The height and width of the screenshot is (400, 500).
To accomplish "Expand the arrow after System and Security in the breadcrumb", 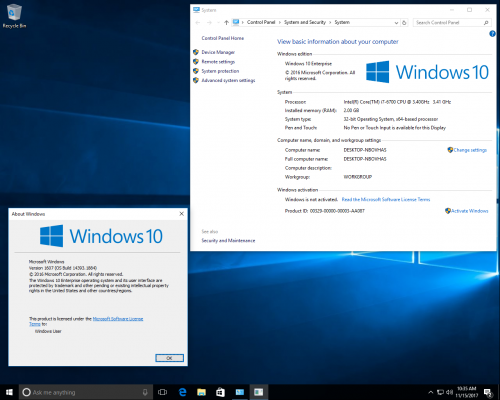I will click(330, 22).
